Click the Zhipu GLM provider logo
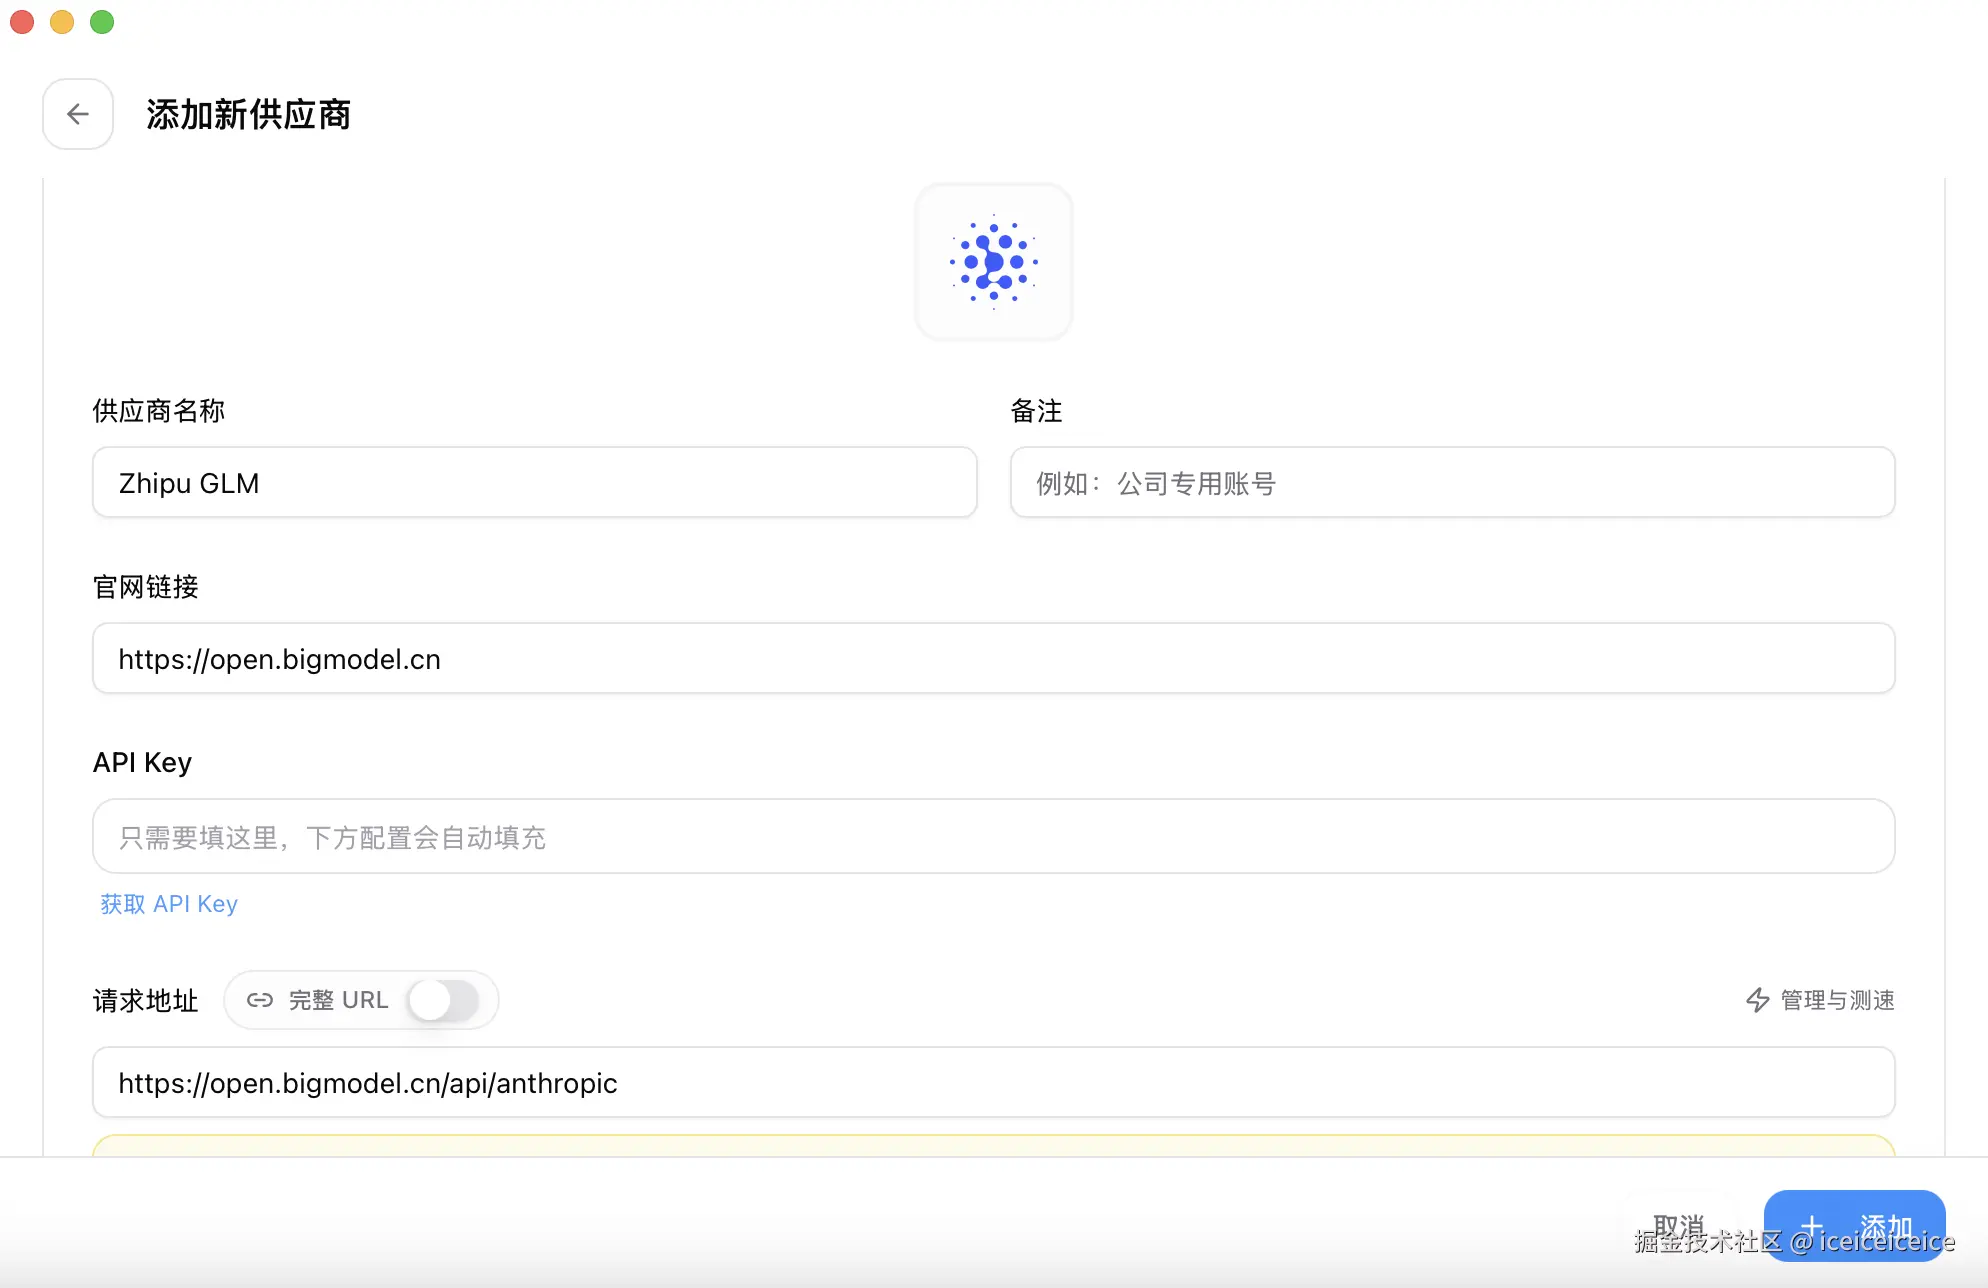1988x1288 pixels. tap(993, 261)
